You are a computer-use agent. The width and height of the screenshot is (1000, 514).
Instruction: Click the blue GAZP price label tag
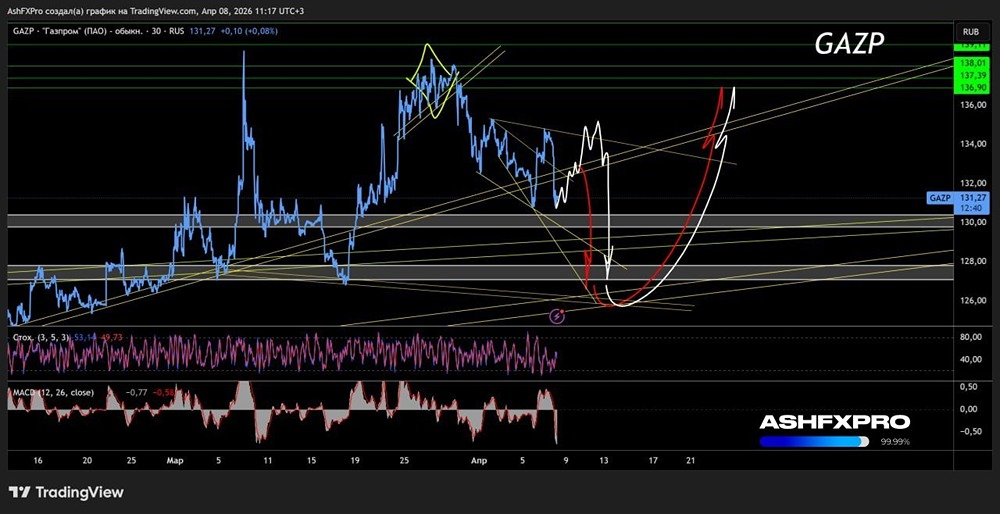(x=940, y=198)
